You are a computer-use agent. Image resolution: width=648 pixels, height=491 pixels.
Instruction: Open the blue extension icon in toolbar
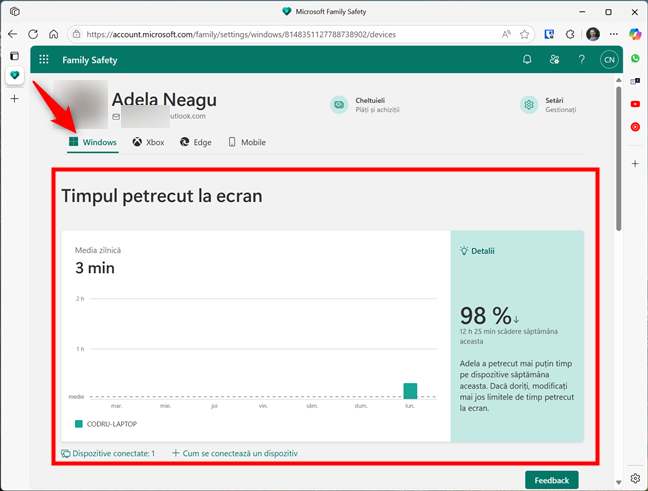click(549, 34)
